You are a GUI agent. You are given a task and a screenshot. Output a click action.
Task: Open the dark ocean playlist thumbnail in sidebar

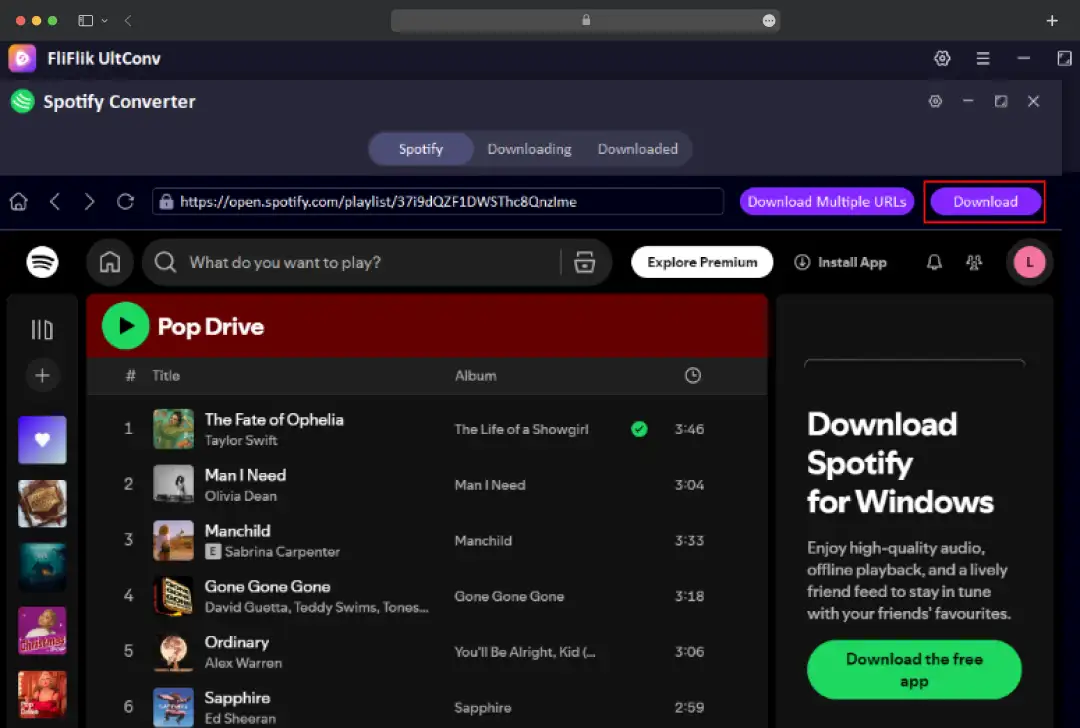pyautogui.click(x=42, y=567)
